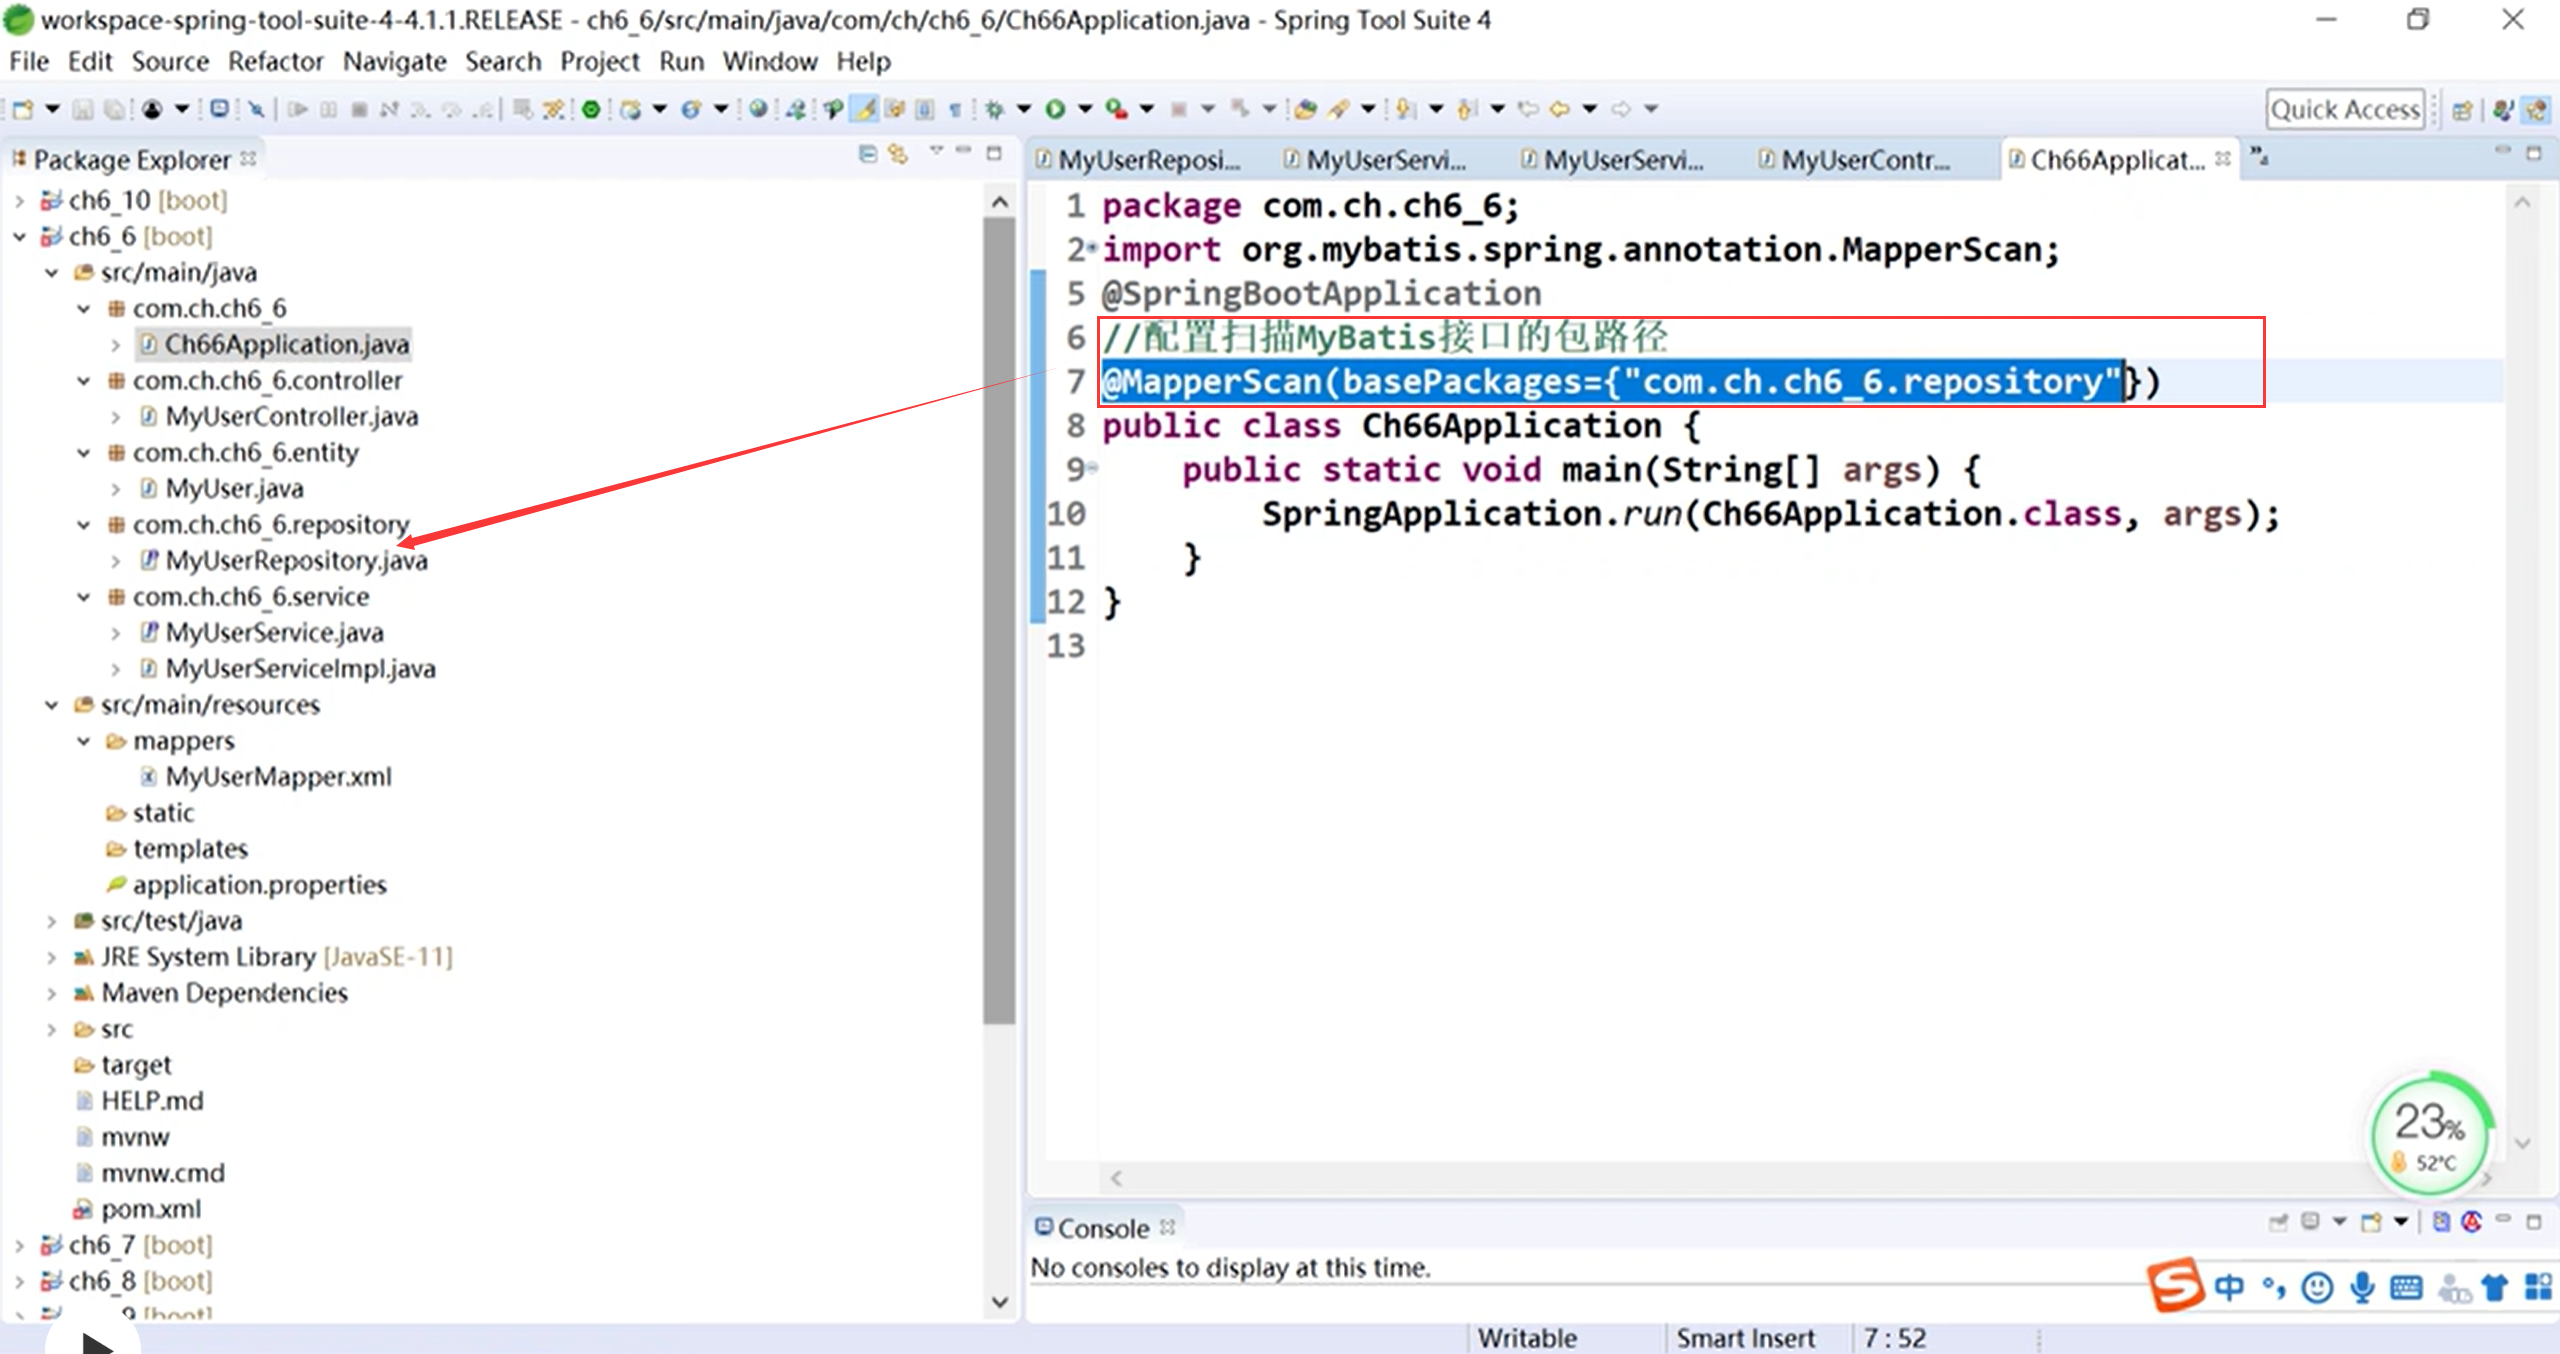
Task: Click the New file wizard icon
Action: coord(23,109)
